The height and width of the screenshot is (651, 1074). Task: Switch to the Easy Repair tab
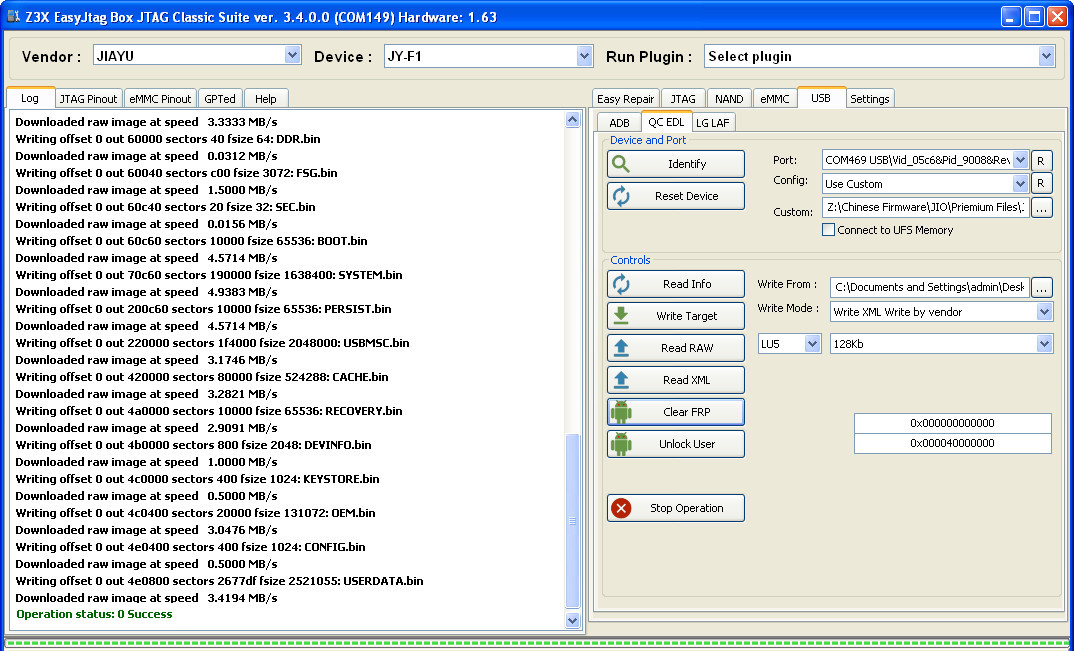tap(625, 99)
